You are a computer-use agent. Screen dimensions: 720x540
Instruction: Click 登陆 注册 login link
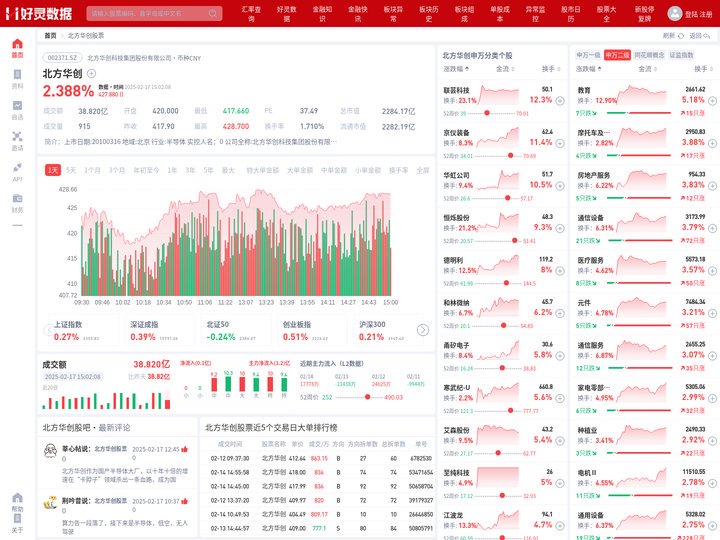(x=698, y=14)
